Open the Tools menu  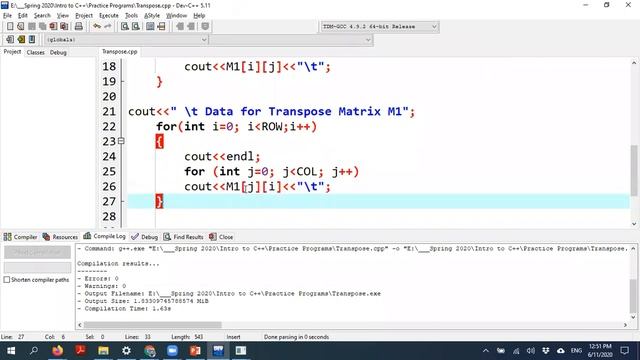(131, 16)
